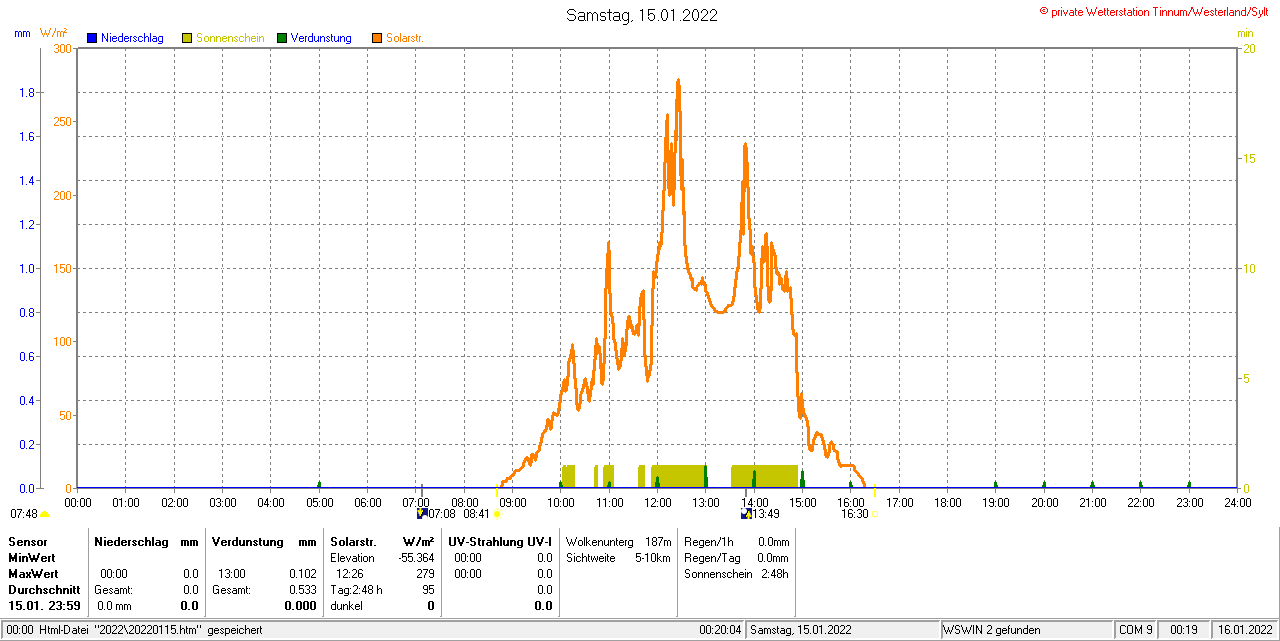Click the Sichtweite 5-10km entry
The height and width of the screenshot is (641, 1280).
(618, 557)
